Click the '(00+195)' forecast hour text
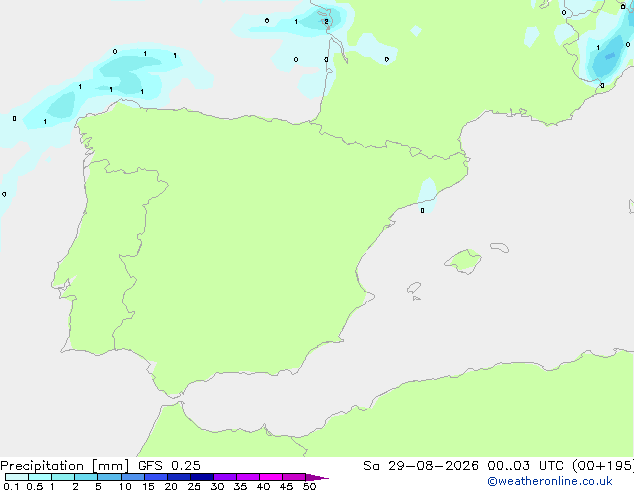 602,466
